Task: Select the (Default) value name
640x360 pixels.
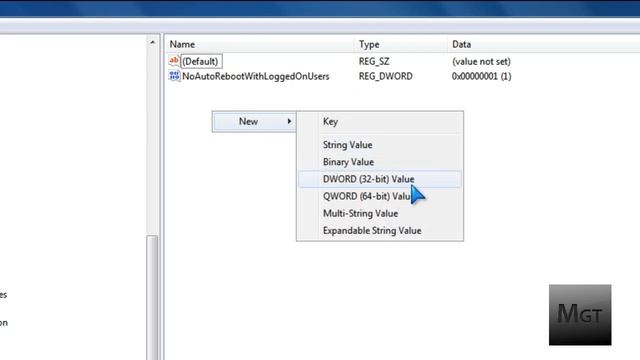Action: [200, 62]
